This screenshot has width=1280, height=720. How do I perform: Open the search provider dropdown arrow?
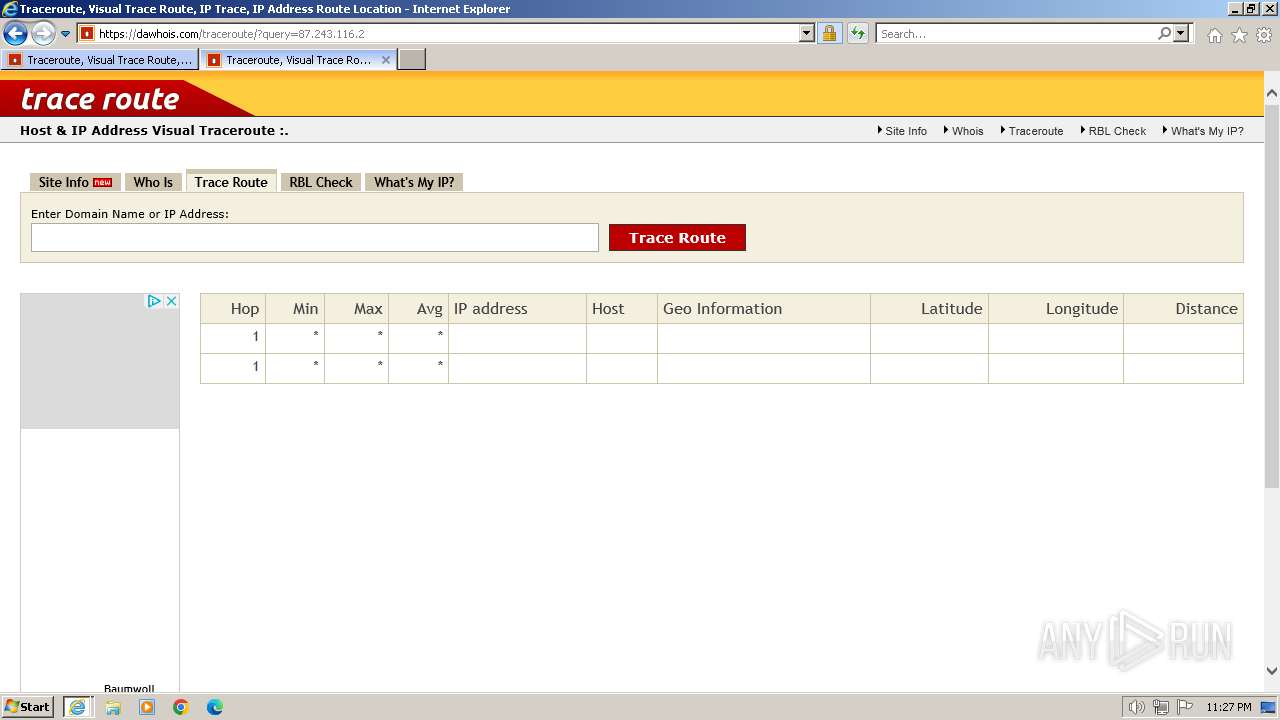click(x=1181, y=33)
